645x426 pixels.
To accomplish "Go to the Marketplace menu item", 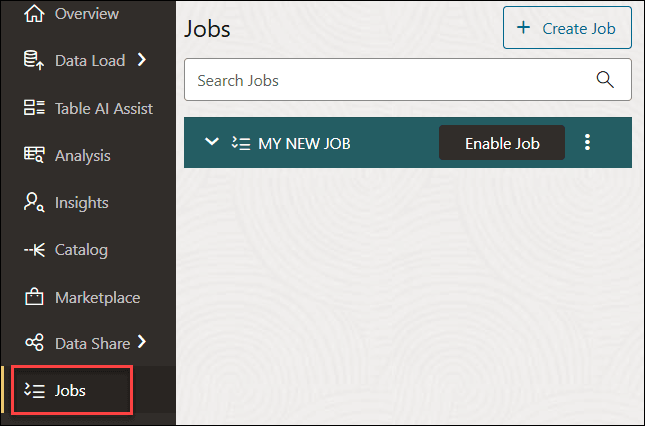I will (97, 297).
